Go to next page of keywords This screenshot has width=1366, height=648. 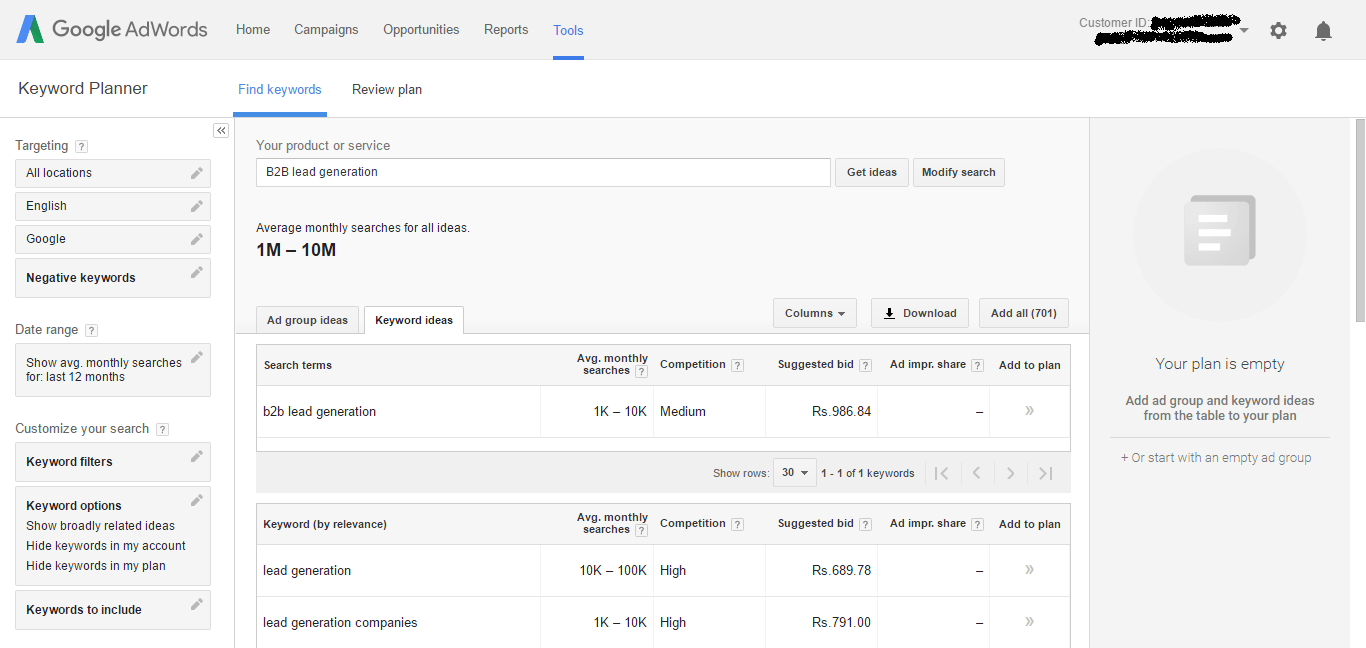[x=1011, y=473]
